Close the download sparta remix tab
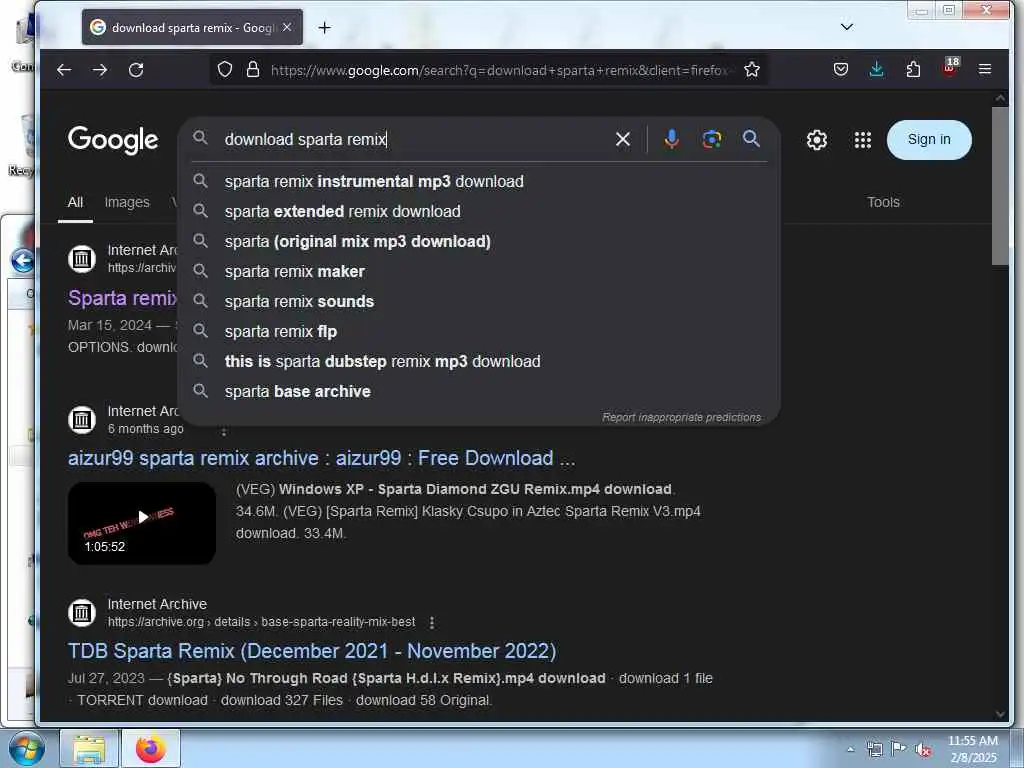The width and height of the screenshot is (1024, 768). pyautogui.click(x=287, y=27)
